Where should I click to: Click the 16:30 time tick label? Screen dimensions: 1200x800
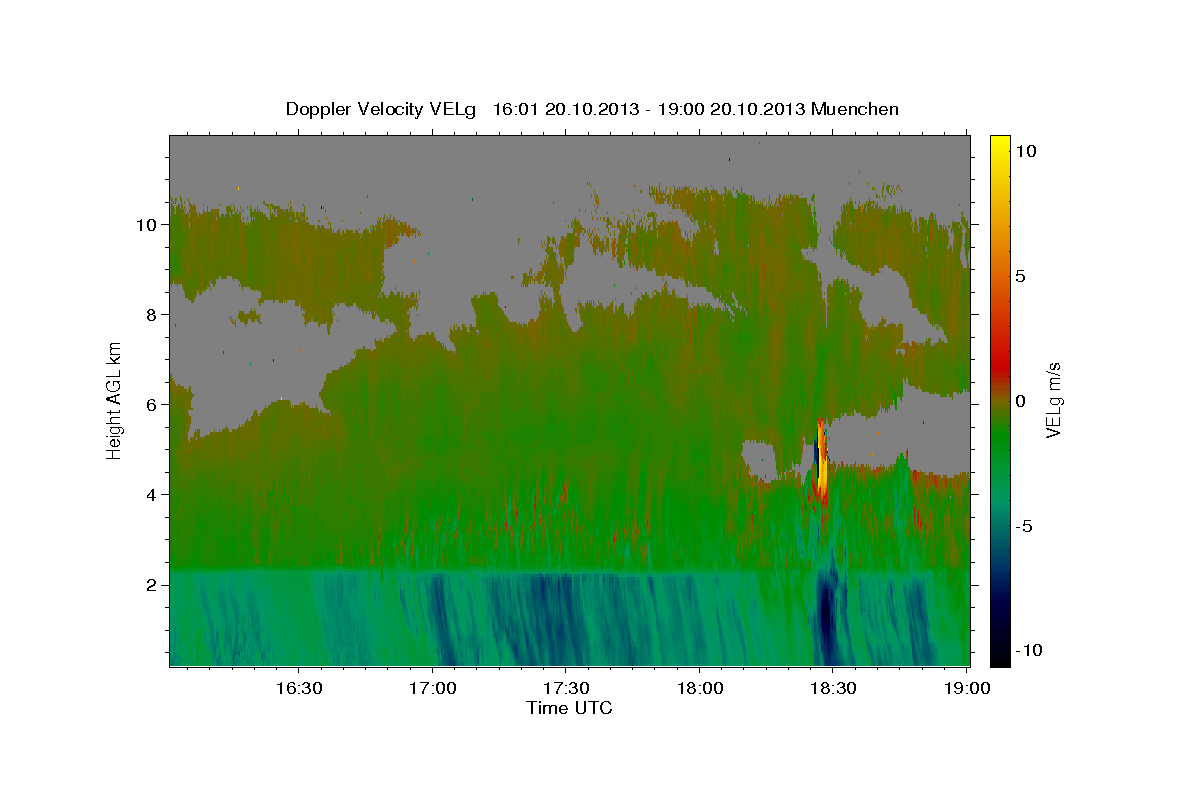(x=298, y=689)
